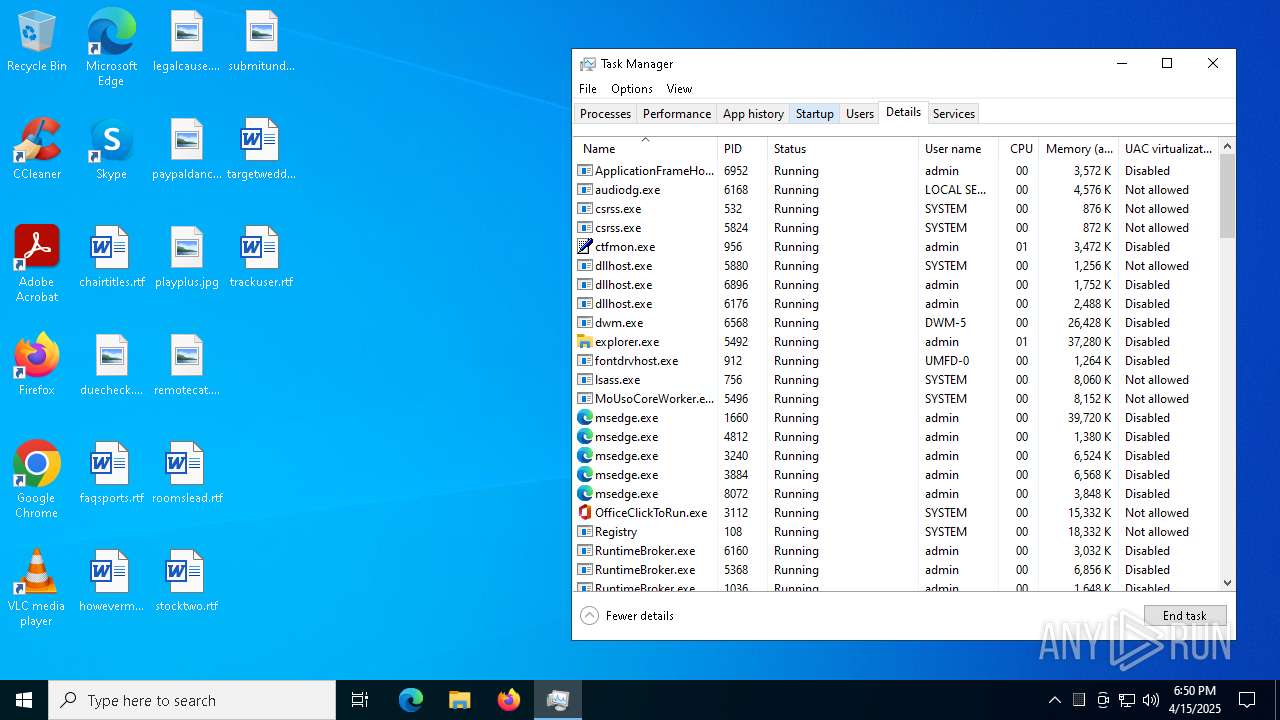Select the playplus.jpg file on desktop
This screenshot has width=1280, height=720.
tap(186, 257)
